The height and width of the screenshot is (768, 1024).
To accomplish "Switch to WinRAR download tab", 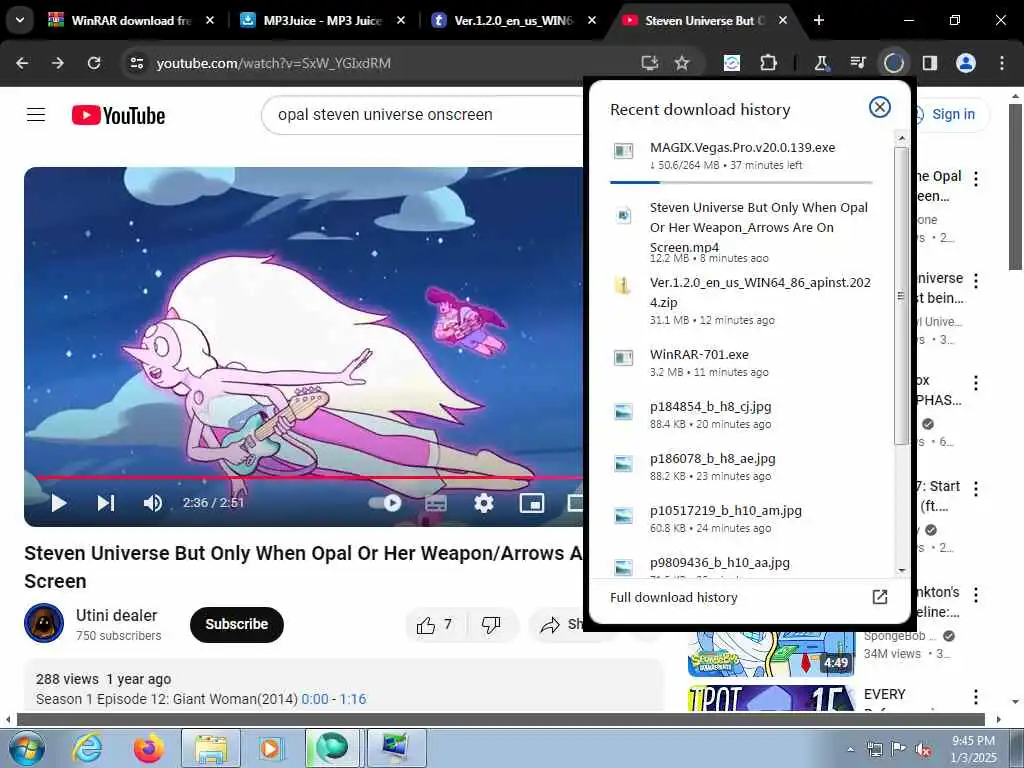I will click(x=133, y=21).
